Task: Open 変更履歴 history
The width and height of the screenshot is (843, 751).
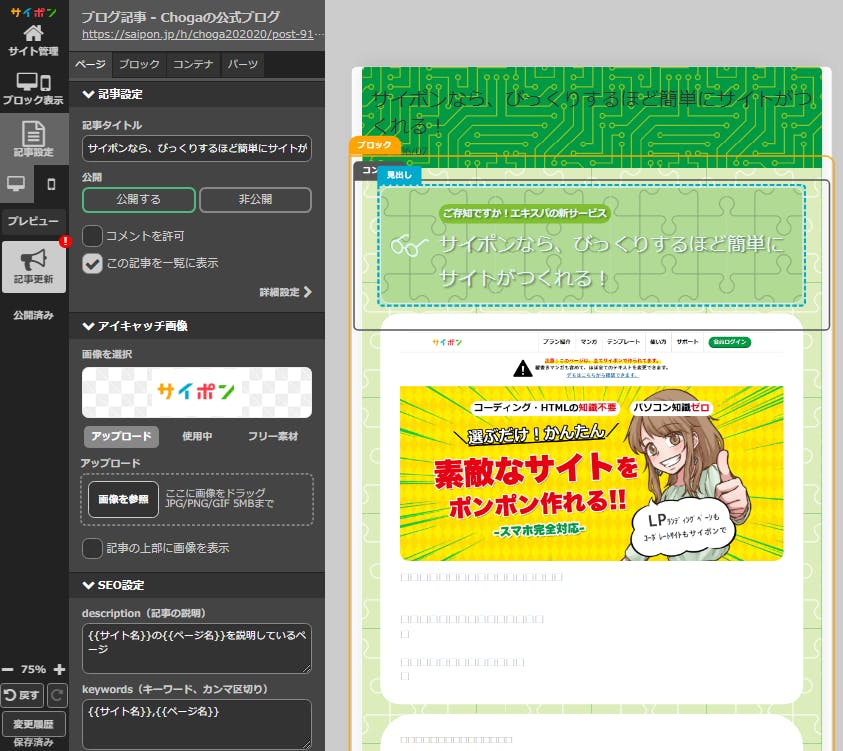Action: (33, 724)
